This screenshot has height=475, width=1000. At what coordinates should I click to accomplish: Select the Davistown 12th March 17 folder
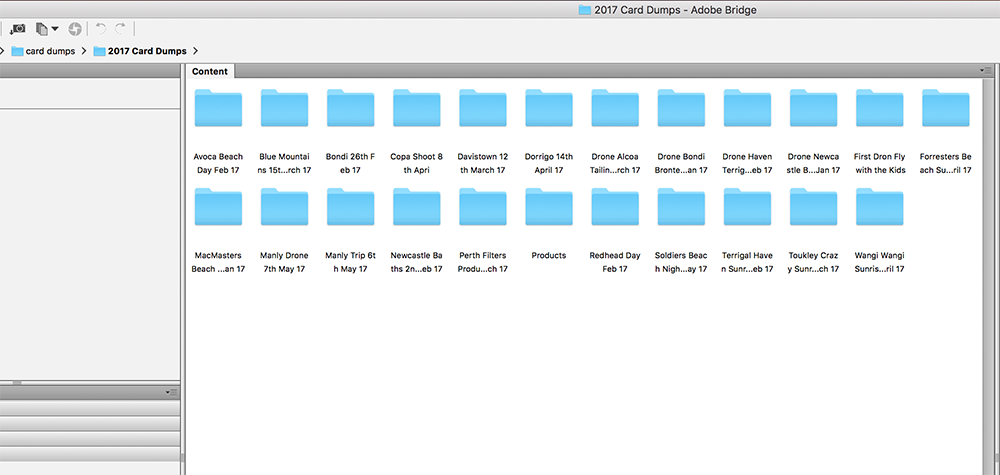pyautogui.click(x=483, y=108)
